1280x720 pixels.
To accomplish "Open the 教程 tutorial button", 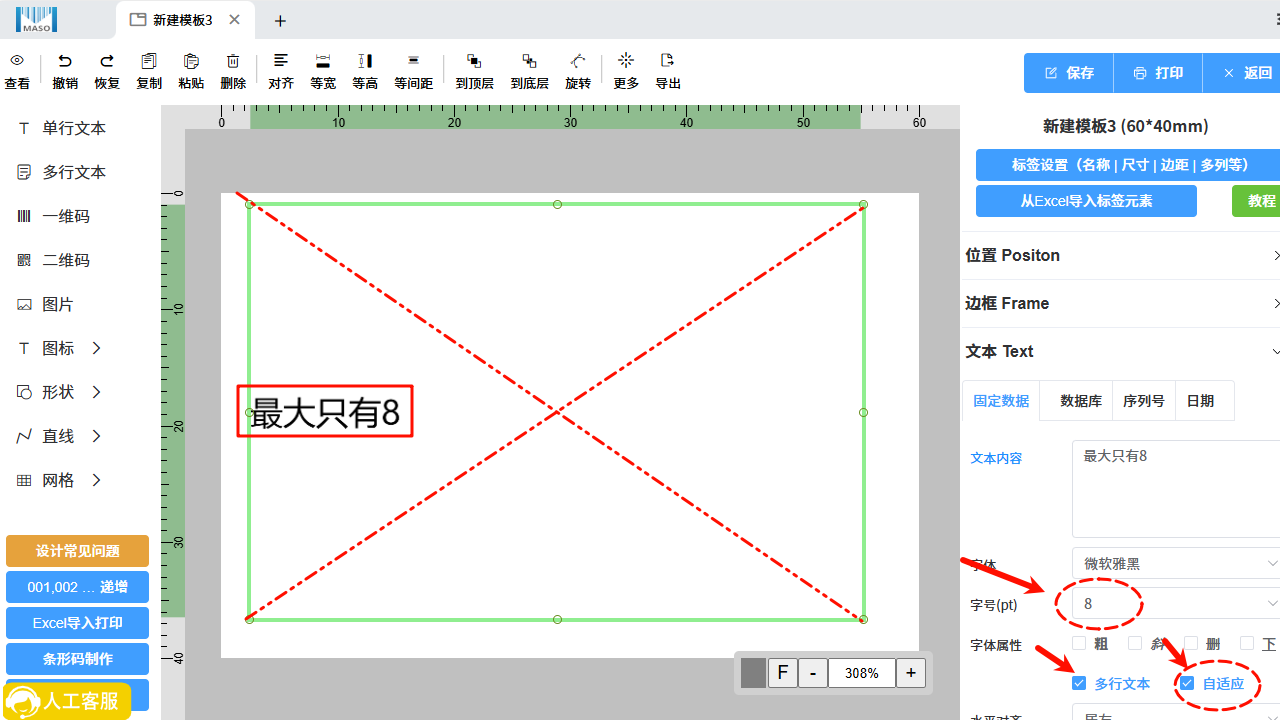I will (x=1256, y=201).
